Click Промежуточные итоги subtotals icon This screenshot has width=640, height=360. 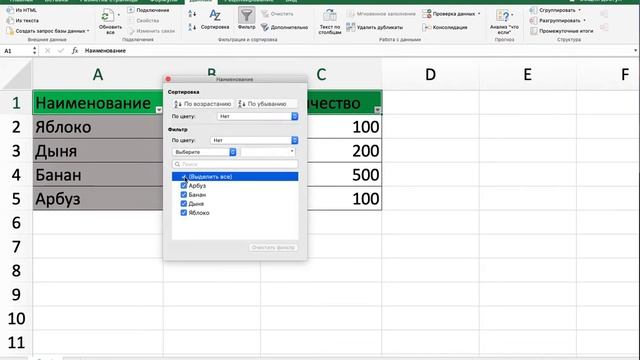point(533,31)
